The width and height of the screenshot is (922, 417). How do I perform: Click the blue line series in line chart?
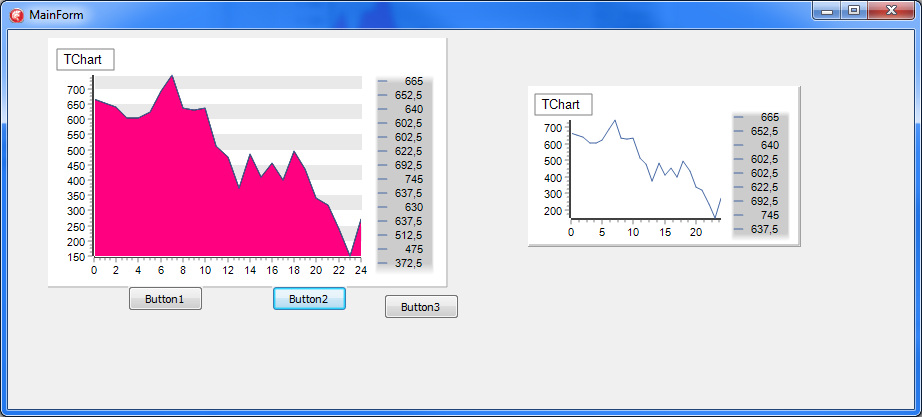coord(647,169)
